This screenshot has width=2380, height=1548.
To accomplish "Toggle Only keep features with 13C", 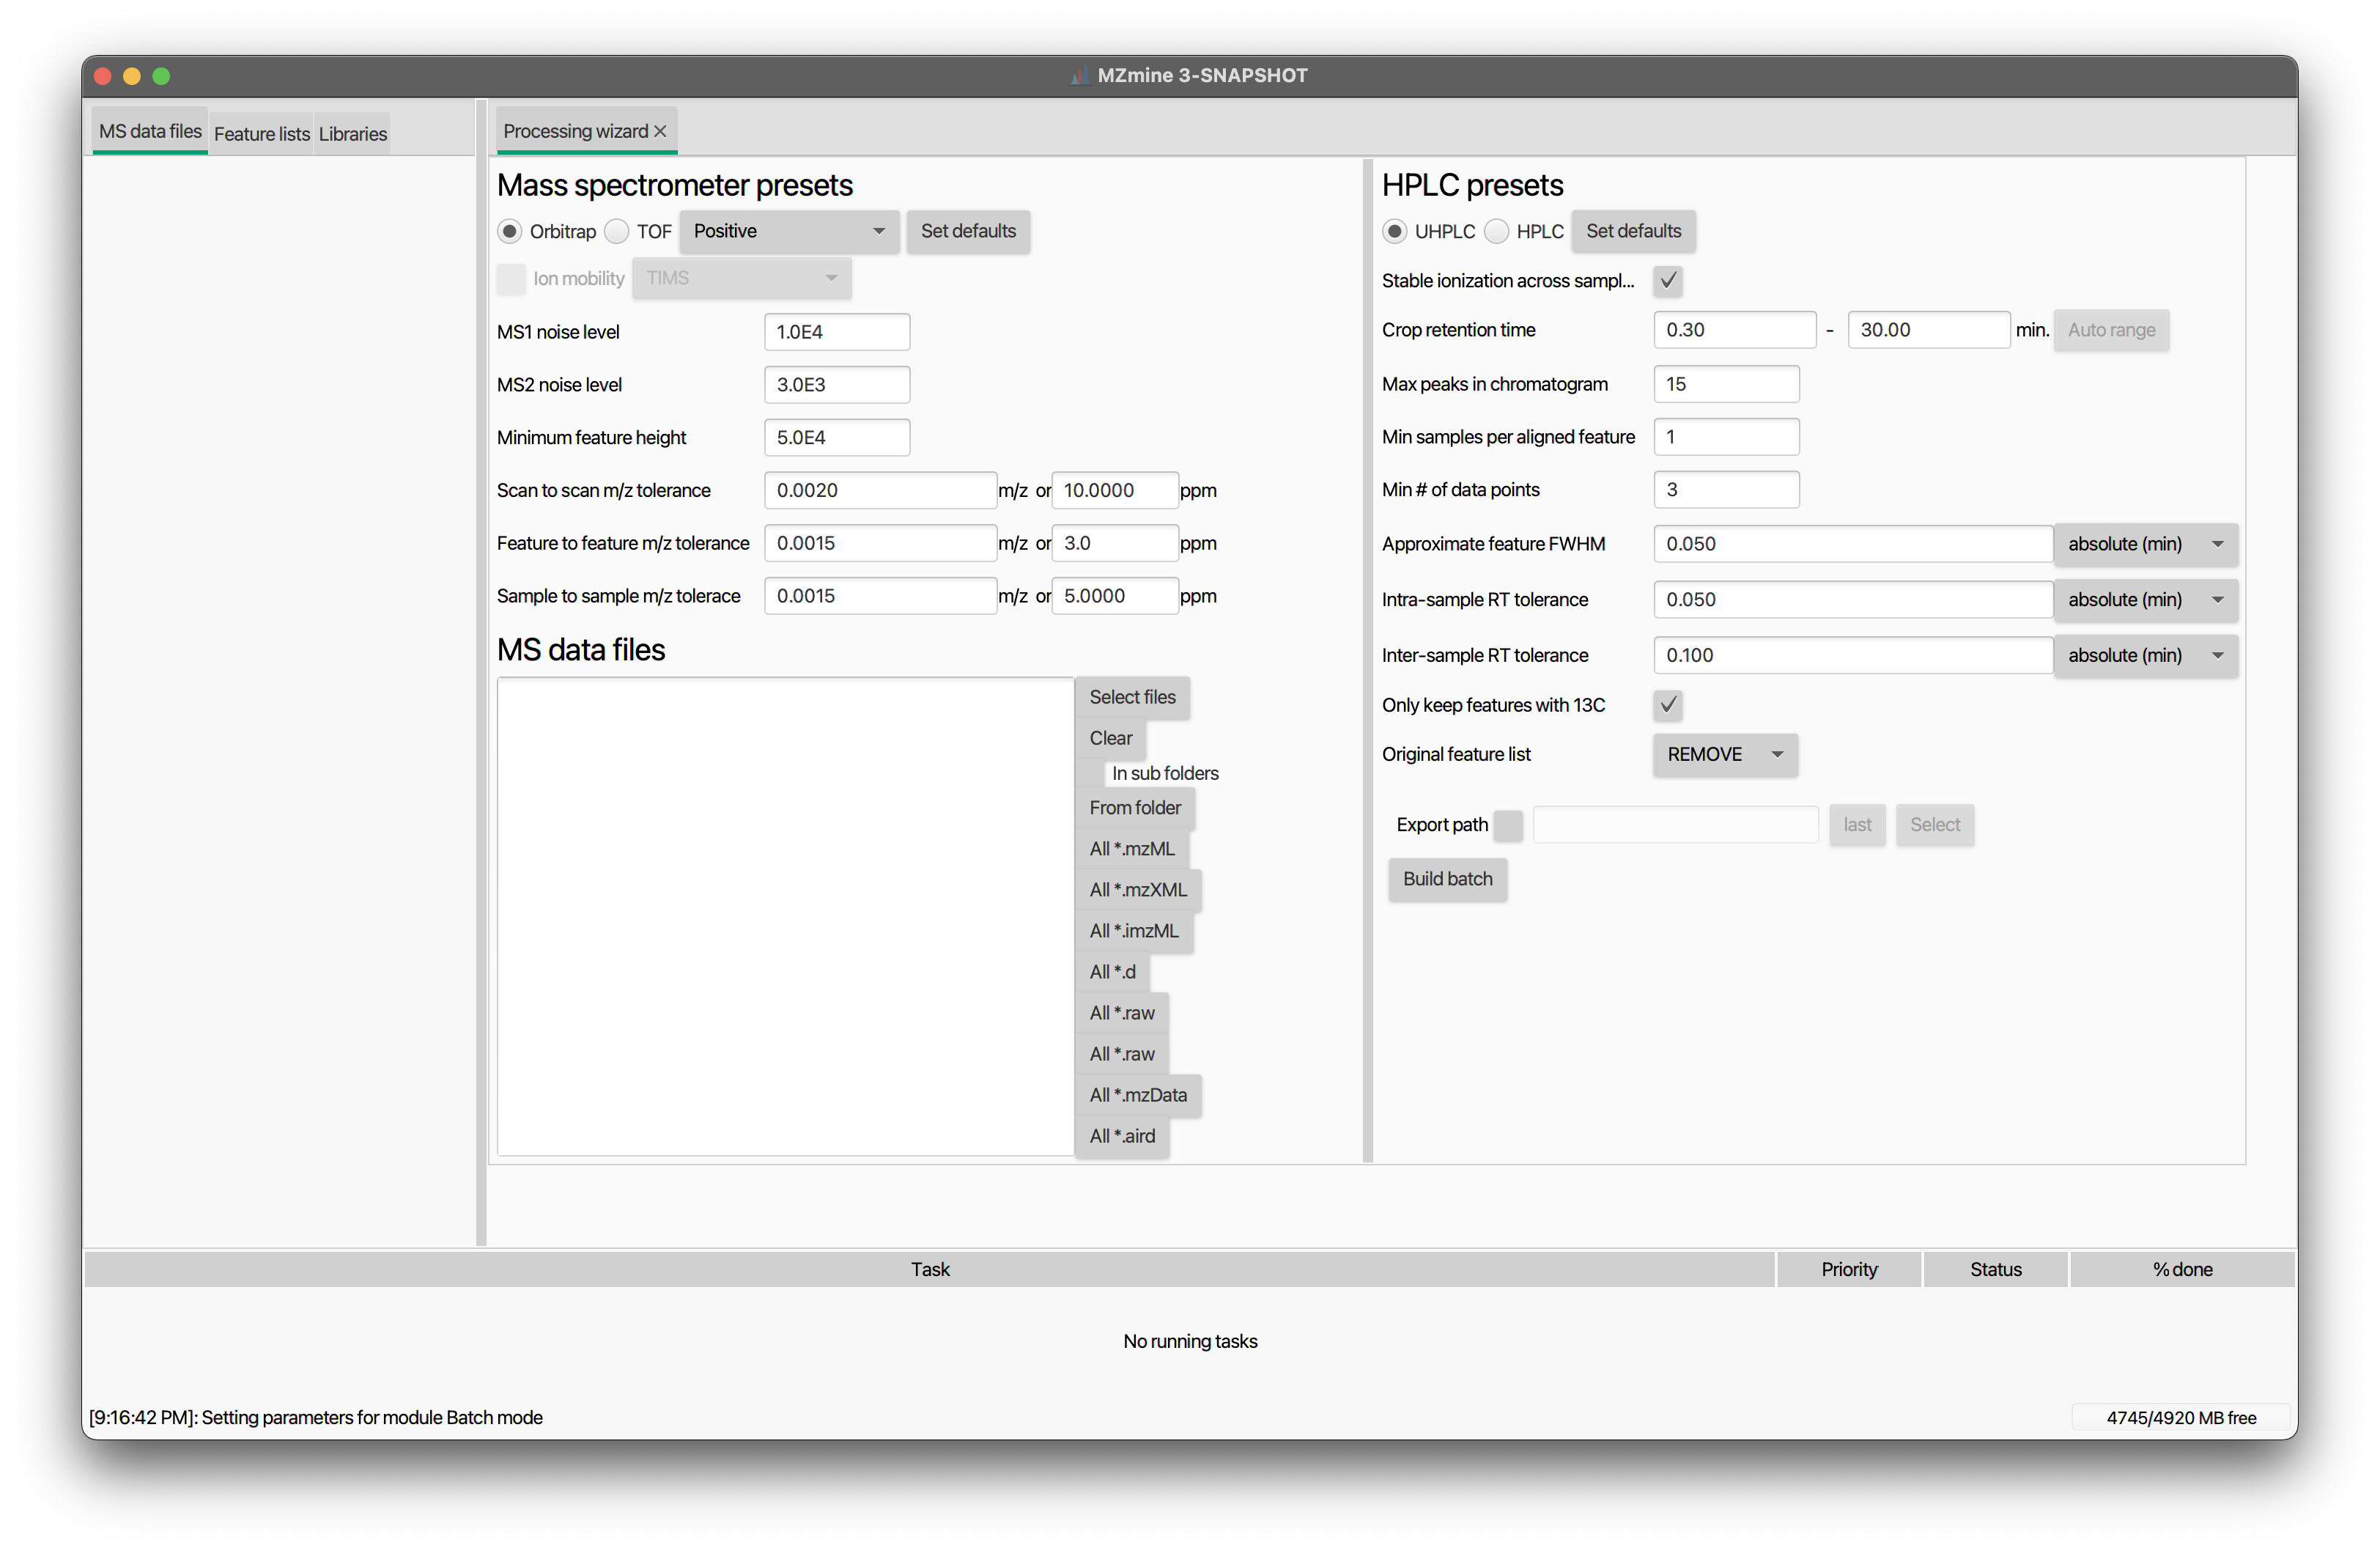I will tap(1667, 705).
